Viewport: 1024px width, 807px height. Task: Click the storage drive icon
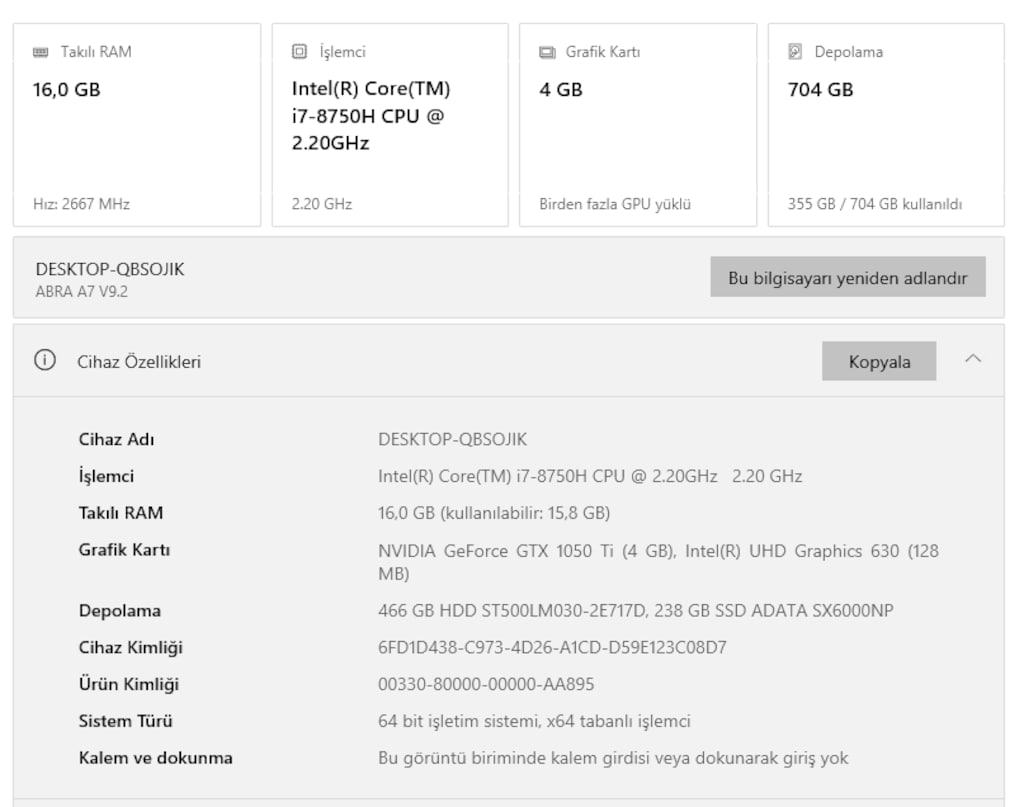click(795, 52)
